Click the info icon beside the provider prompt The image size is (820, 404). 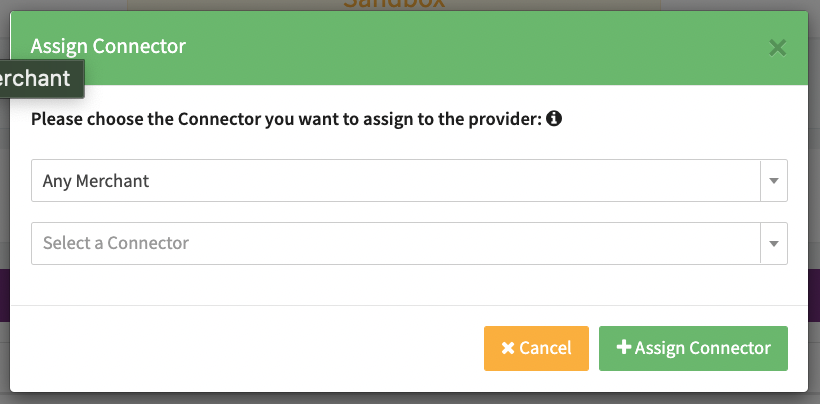pos(554,119)
